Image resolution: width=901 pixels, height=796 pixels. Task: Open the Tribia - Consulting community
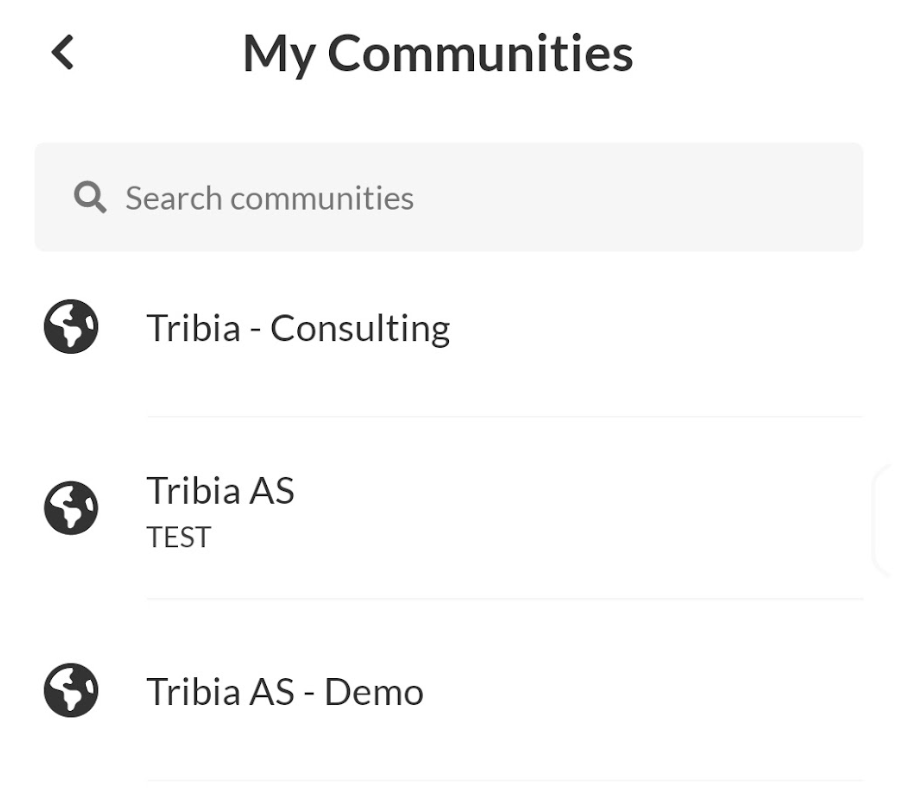point(298,328)
